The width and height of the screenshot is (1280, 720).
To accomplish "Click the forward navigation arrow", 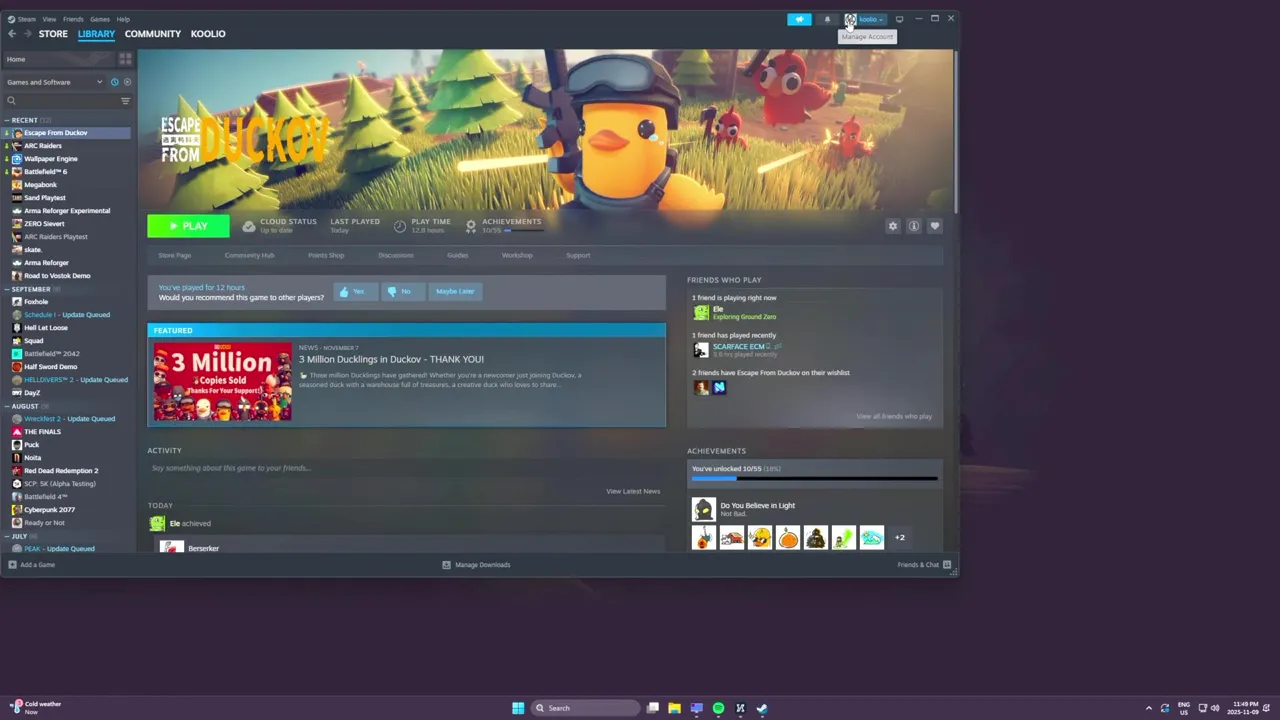I will (27, 34).
